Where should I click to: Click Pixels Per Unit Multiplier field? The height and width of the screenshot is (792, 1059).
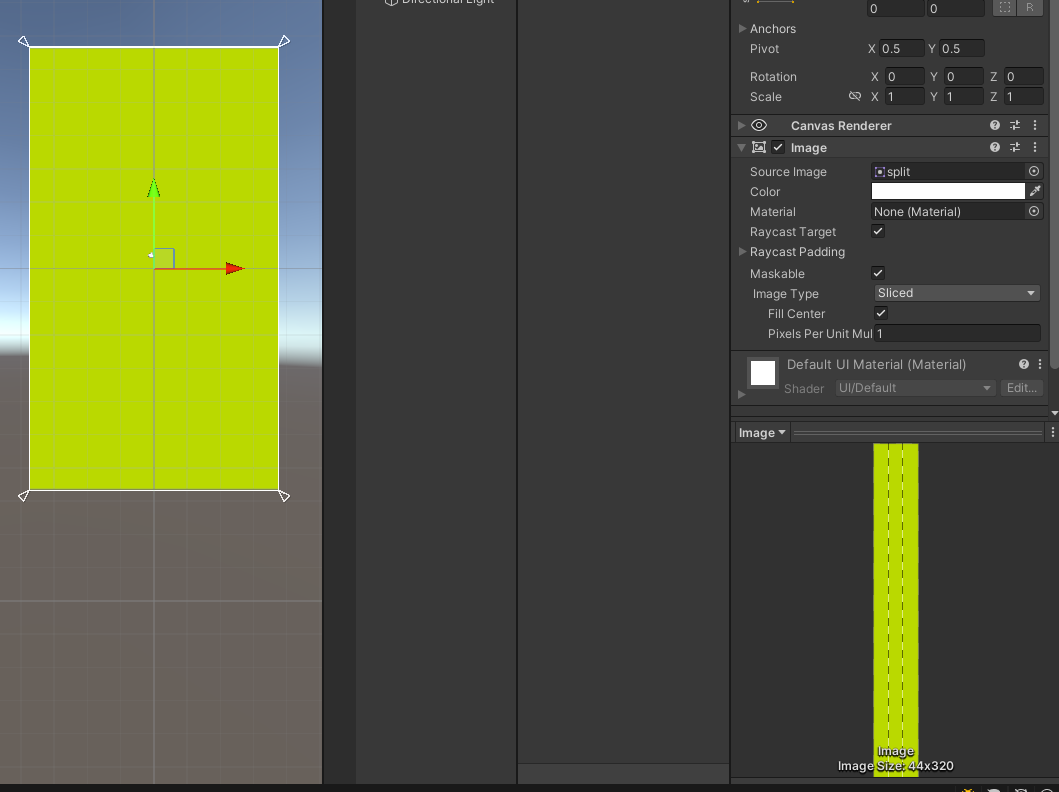(x=957, y=334)
